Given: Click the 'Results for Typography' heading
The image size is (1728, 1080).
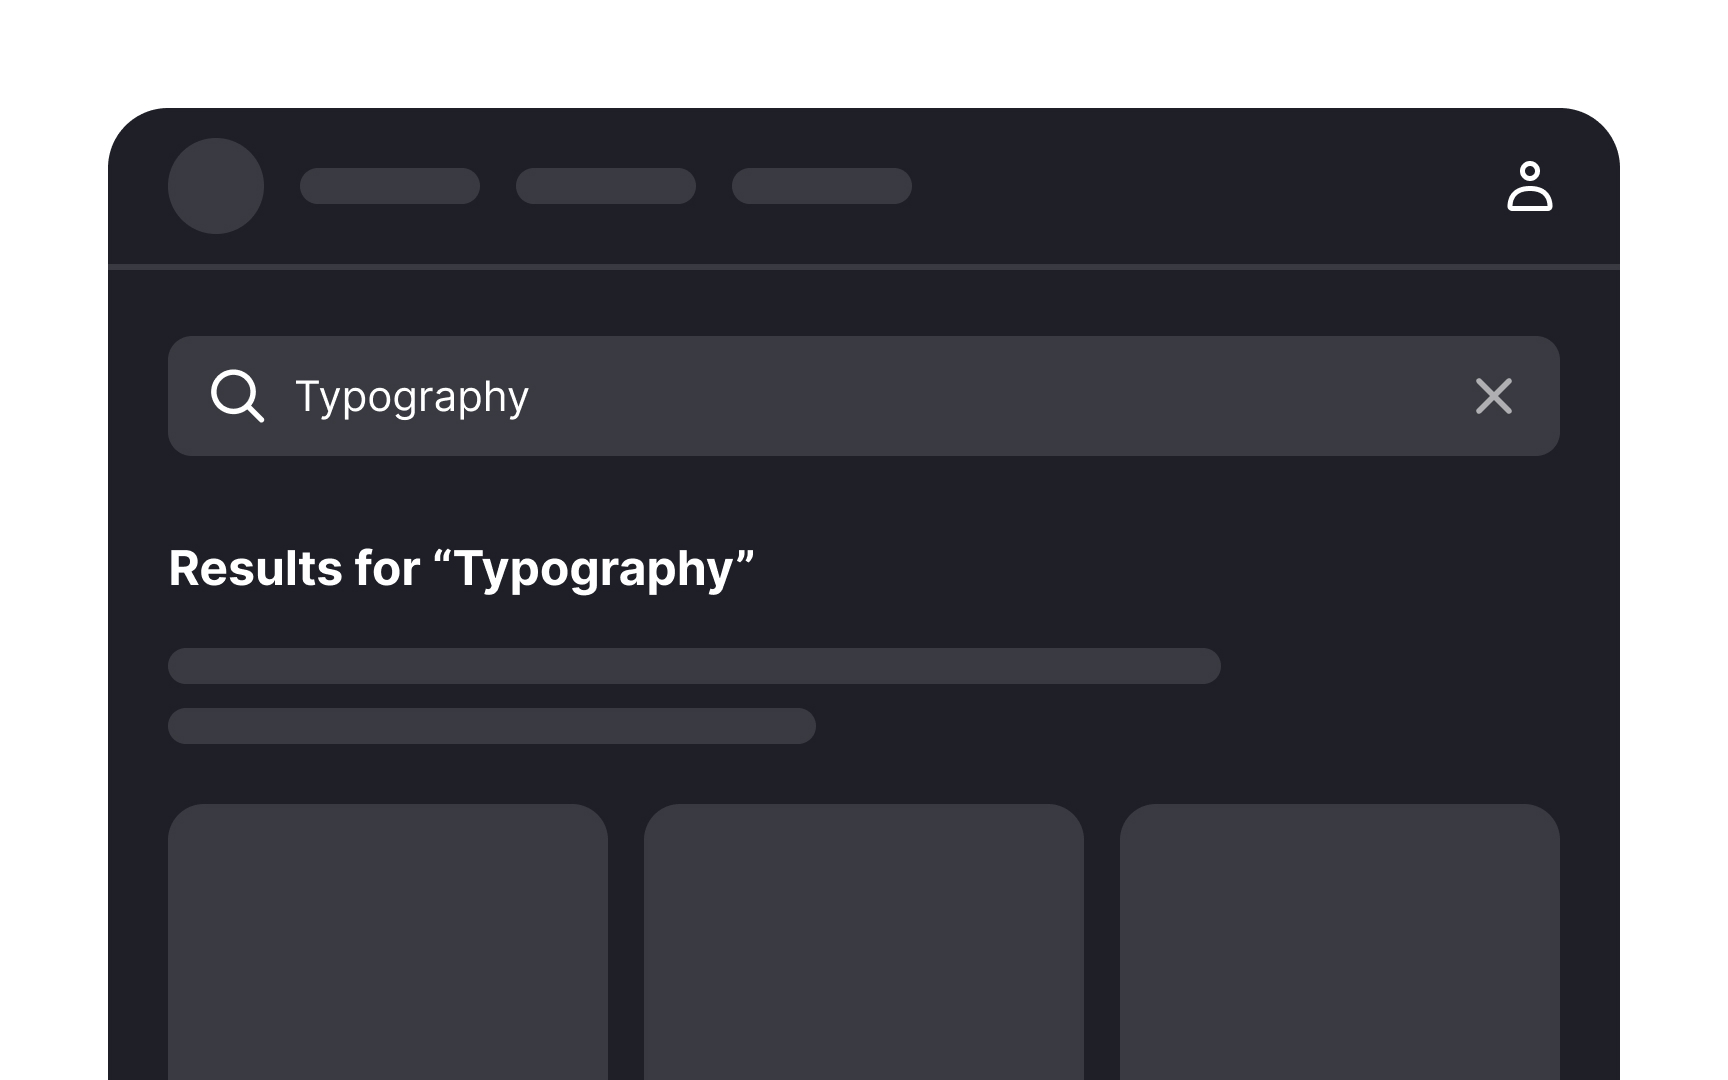Looking at the screenshot, I should 462,567.
